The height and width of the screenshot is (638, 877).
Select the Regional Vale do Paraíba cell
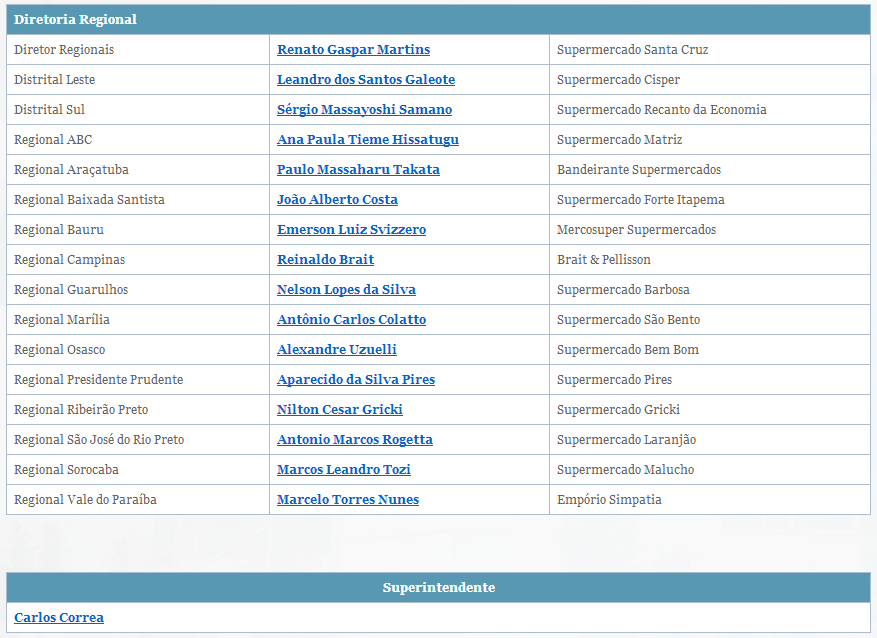tap(138, 500)
